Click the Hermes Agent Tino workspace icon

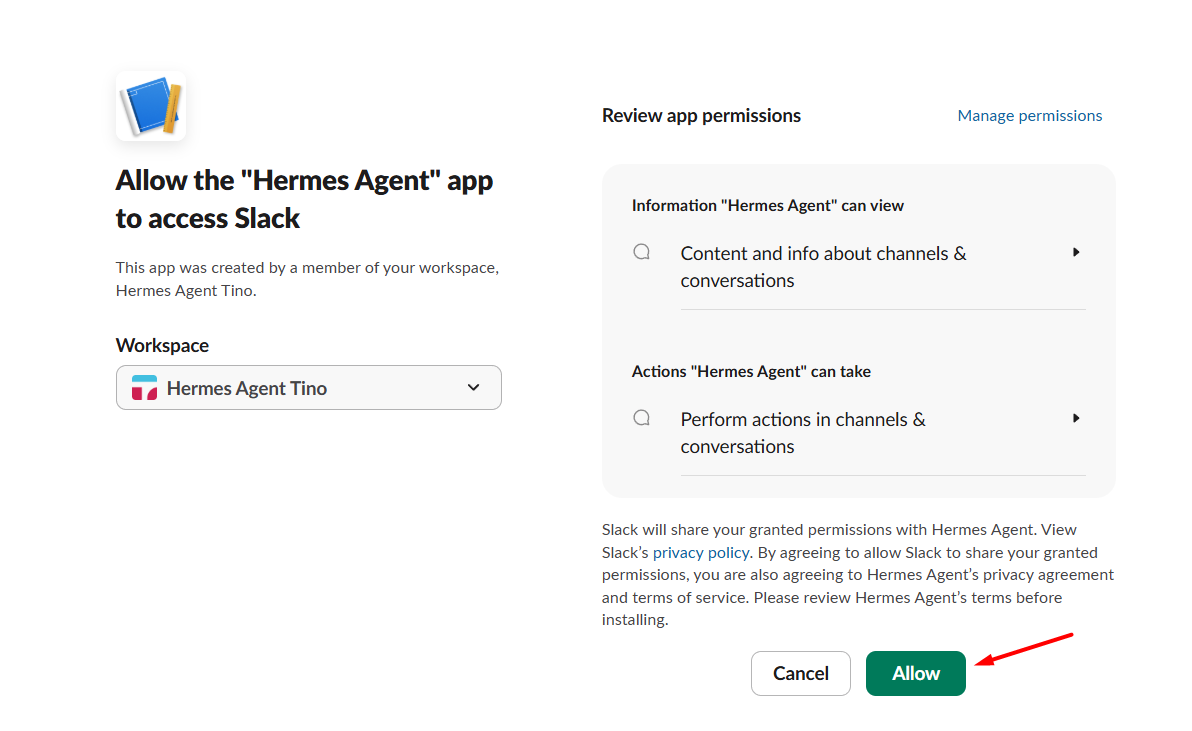click(x=144, y=388)
